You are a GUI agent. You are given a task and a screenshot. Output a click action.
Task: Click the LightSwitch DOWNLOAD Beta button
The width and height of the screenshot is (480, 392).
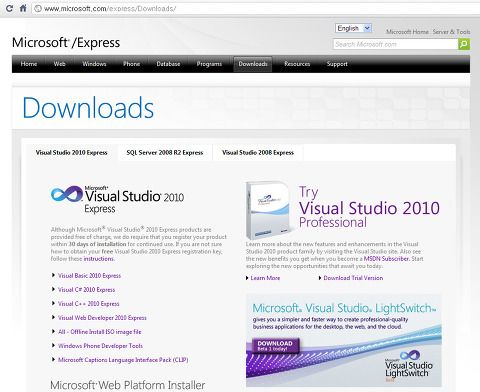[275, 346]
